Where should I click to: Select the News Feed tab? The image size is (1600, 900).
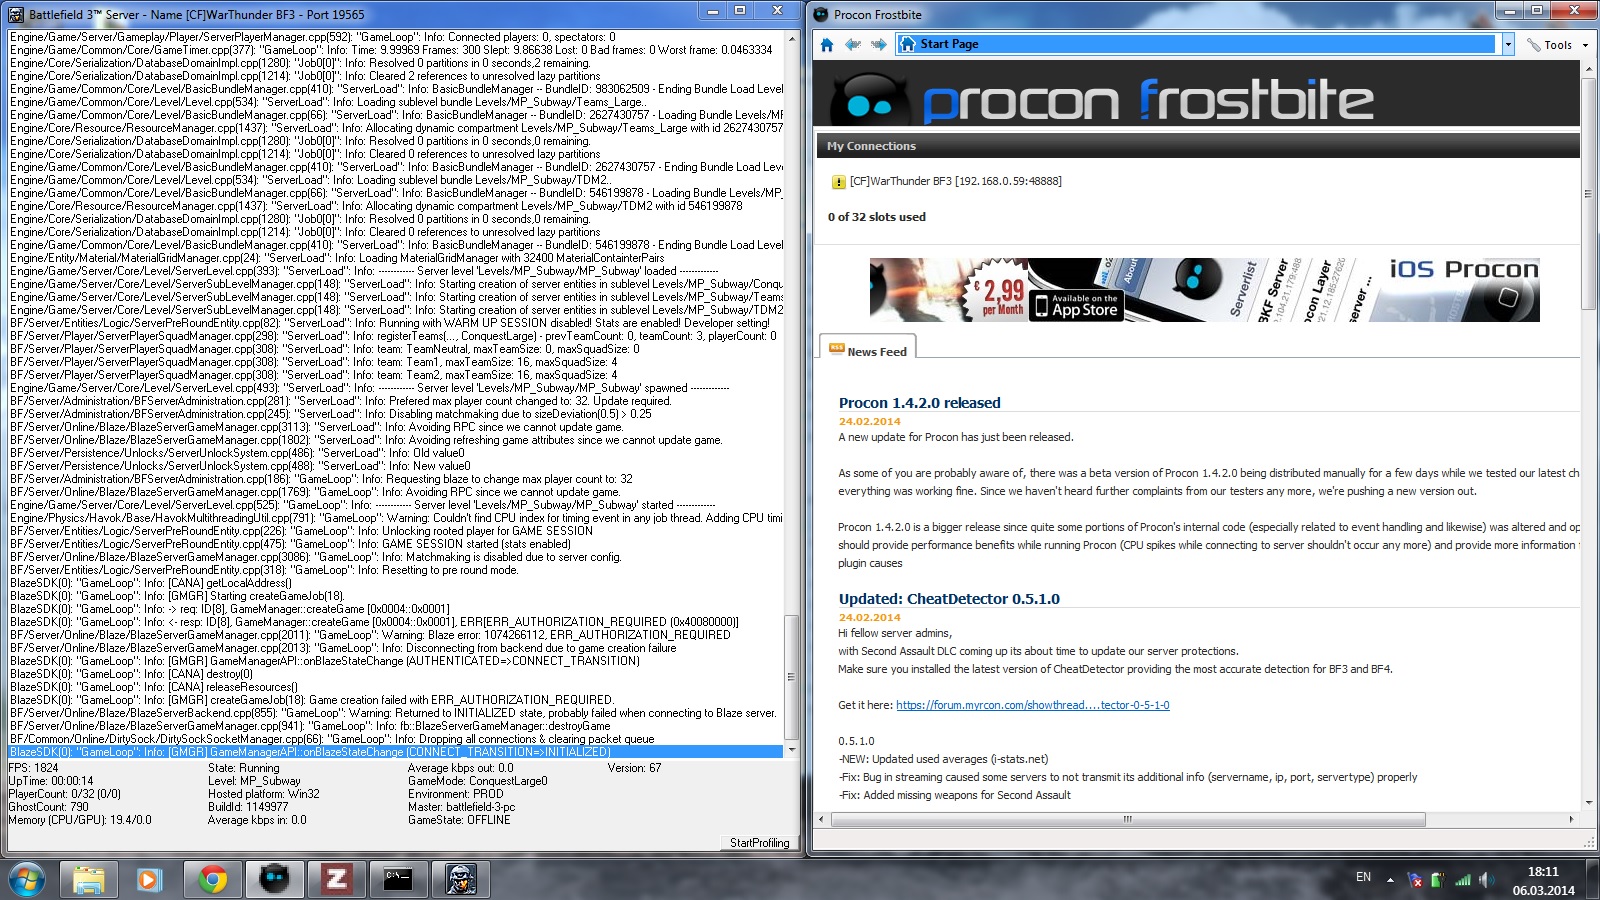(867, 349)
